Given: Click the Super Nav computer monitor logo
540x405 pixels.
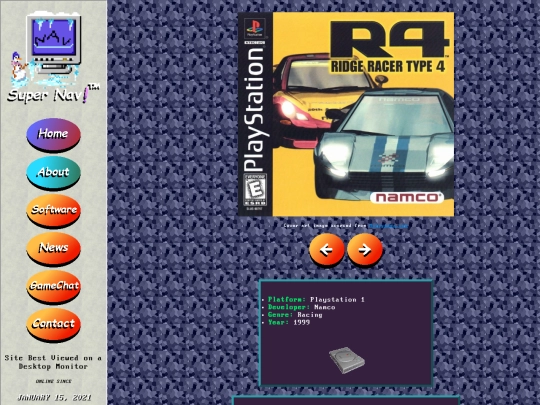Looking at the screenshot, I should coord(54,42).
